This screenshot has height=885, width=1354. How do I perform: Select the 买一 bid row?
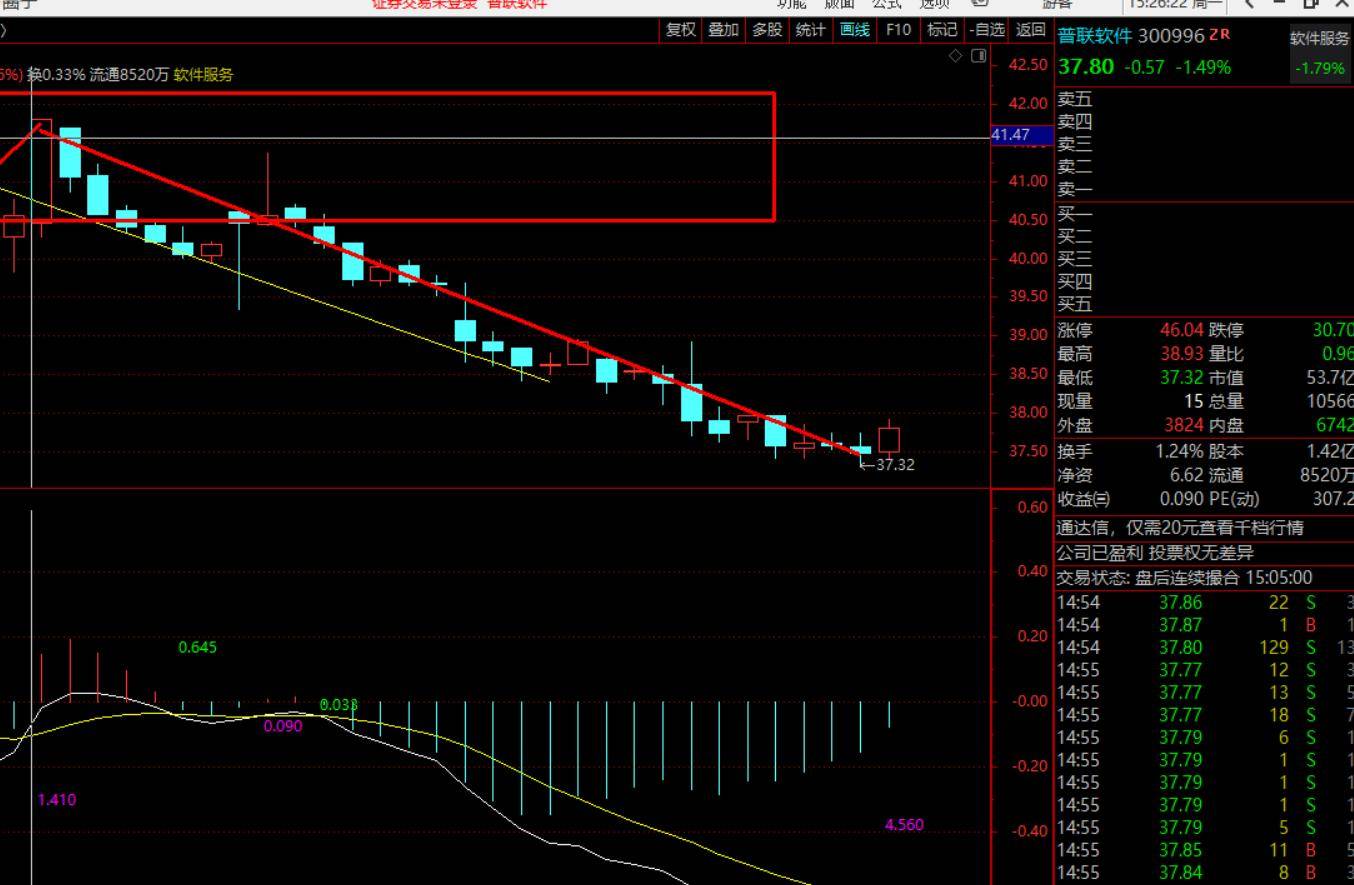click(1205, 214)
